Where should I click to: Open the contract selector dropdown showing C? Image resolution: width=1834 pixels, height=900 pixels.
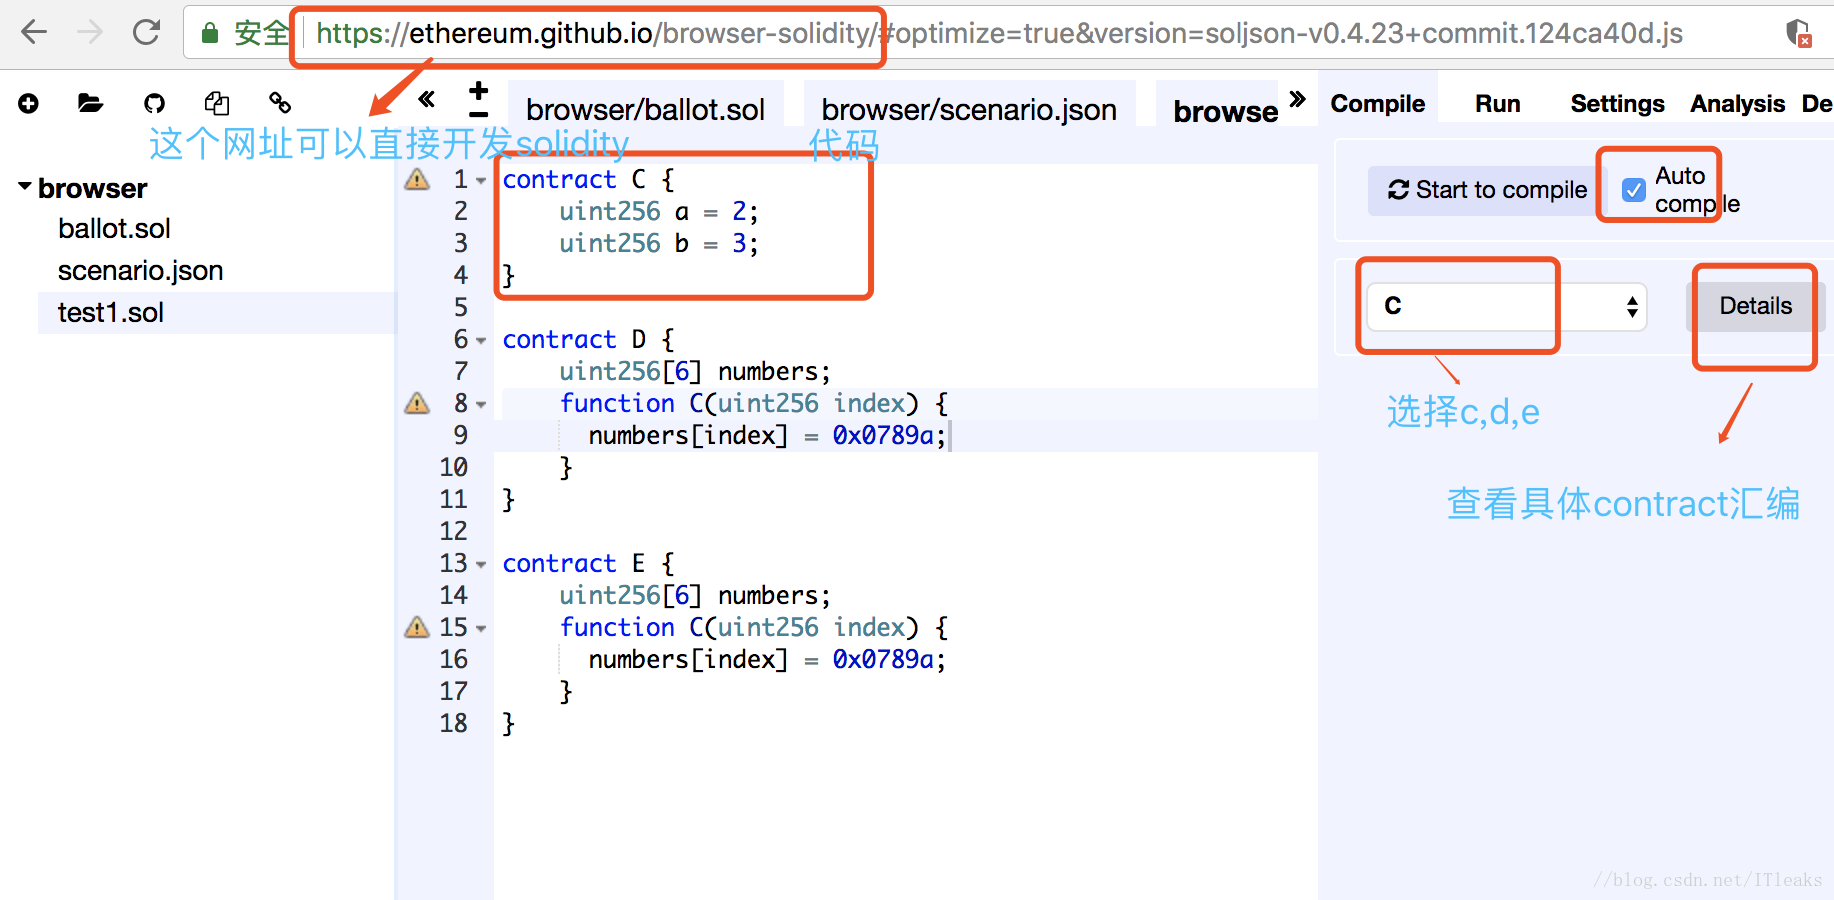coord(1506,306)
